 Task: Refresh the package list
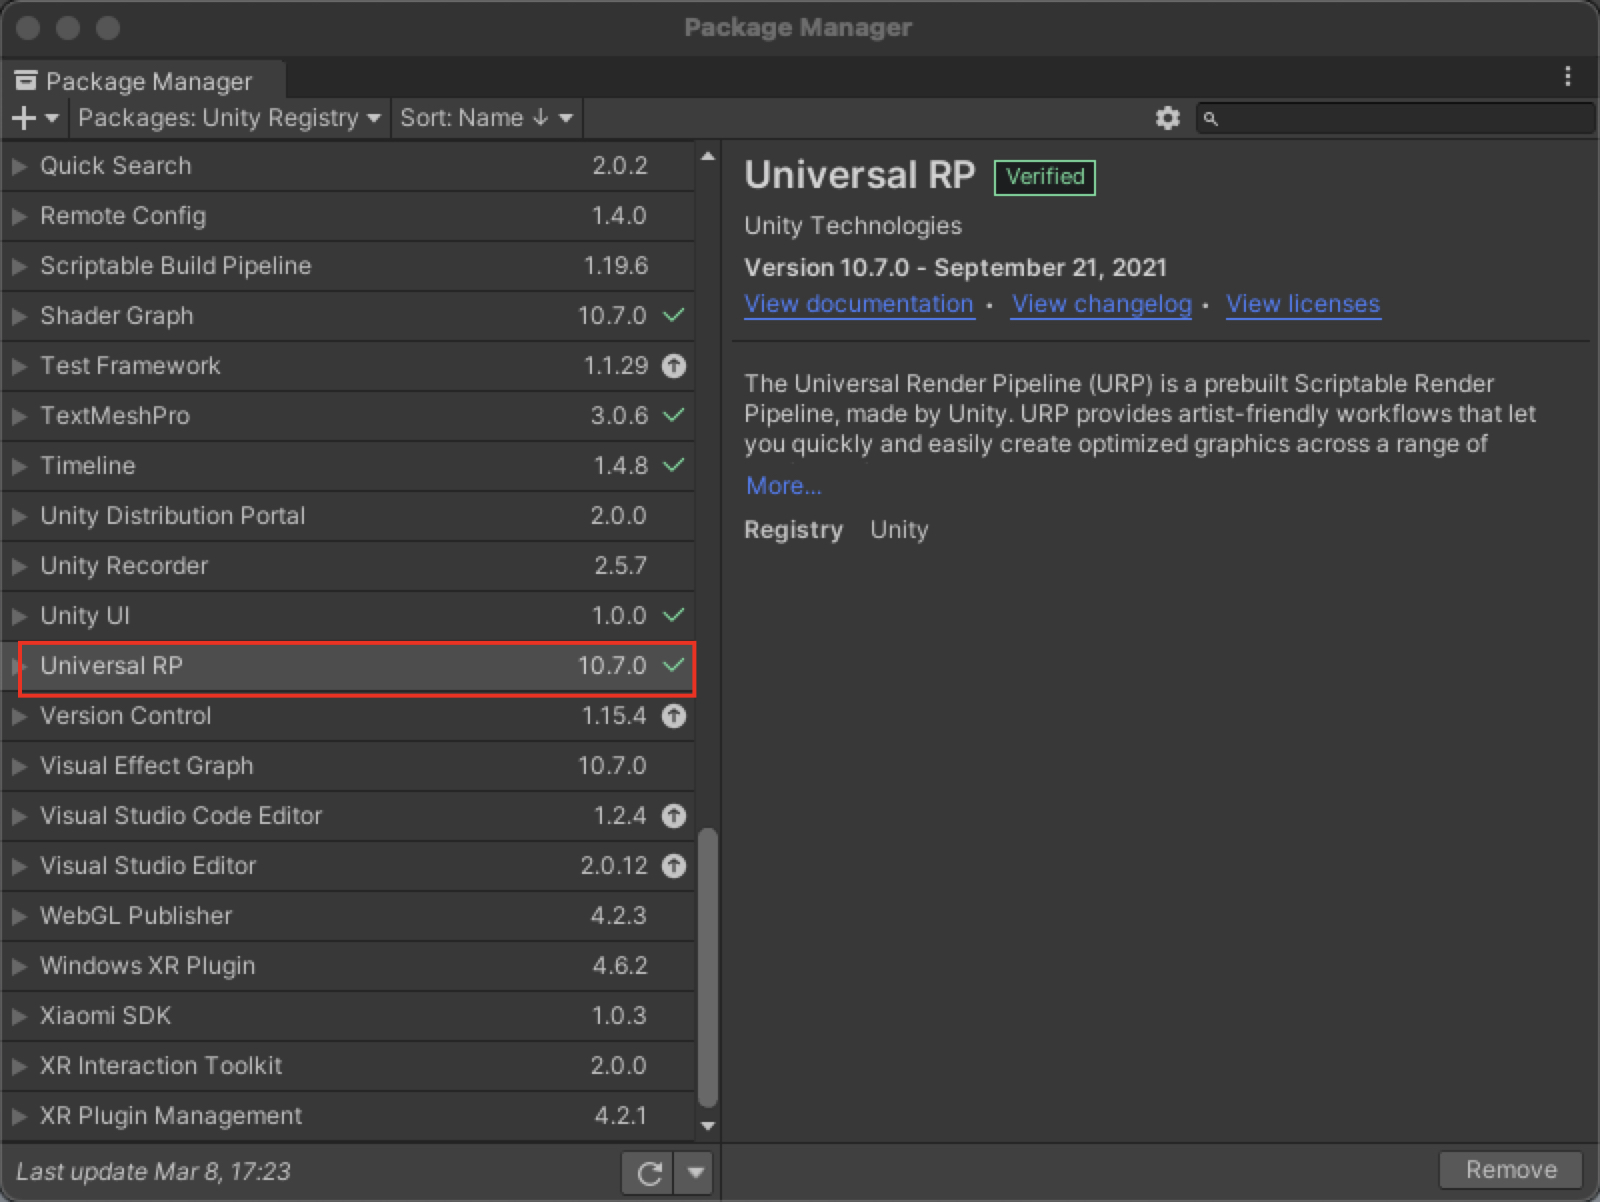tap(649, 1172)
